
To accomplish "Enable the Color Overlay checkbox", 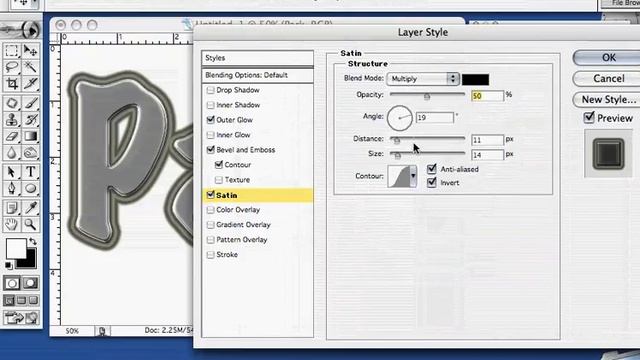I will pos(211,210).
